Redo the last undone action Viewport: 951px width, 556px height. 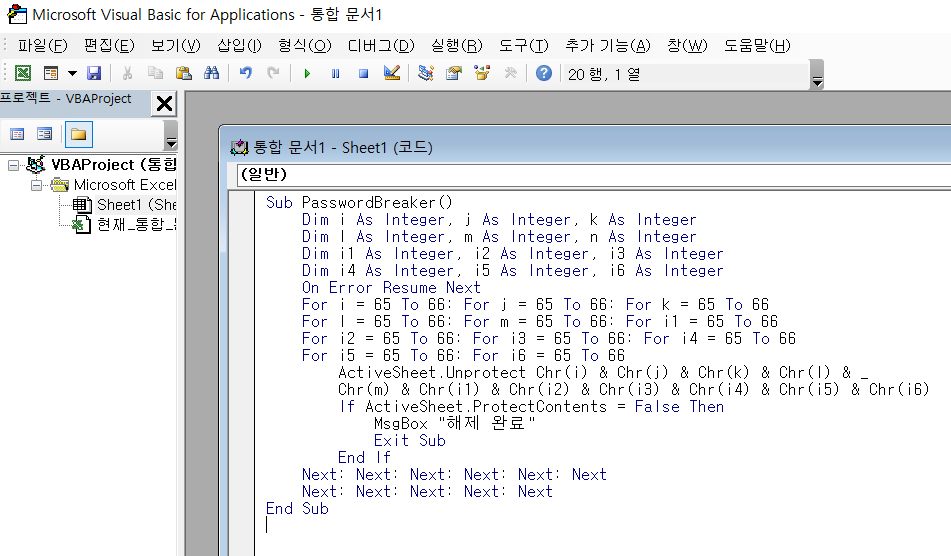[x=274, y=73]
